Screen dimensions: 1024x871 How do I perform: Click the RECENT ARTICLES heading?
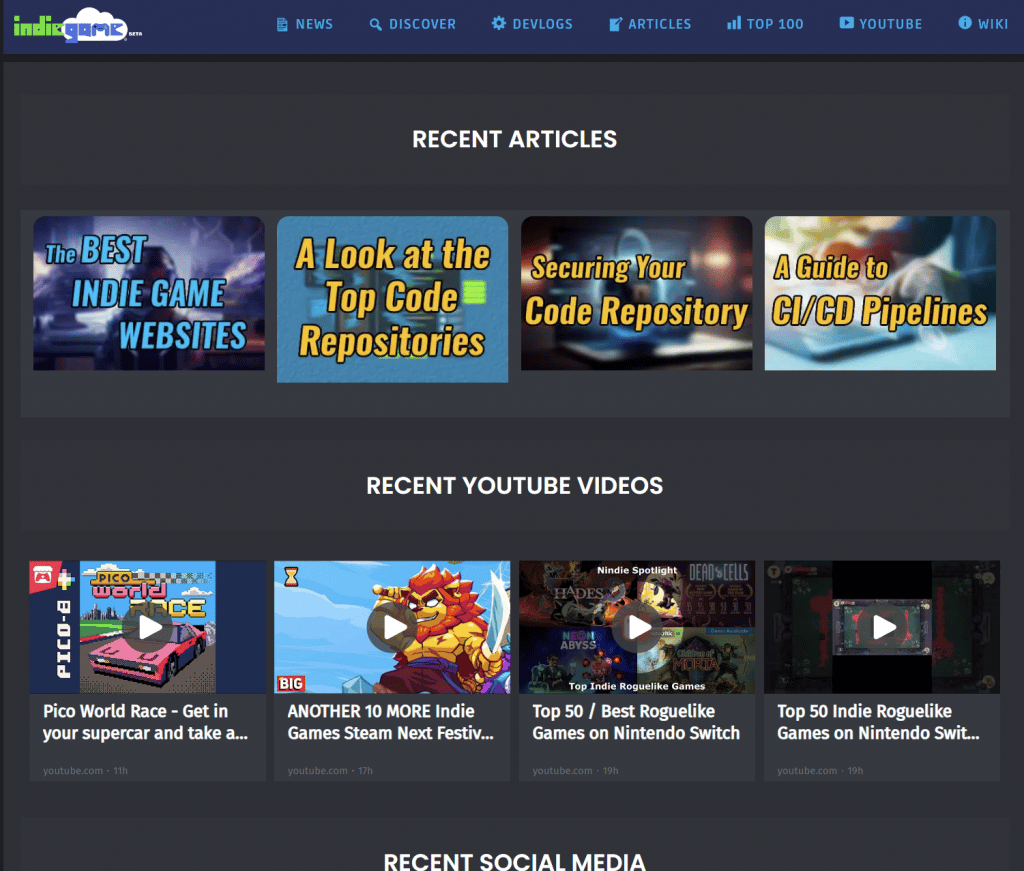click(x=515, y=139)
